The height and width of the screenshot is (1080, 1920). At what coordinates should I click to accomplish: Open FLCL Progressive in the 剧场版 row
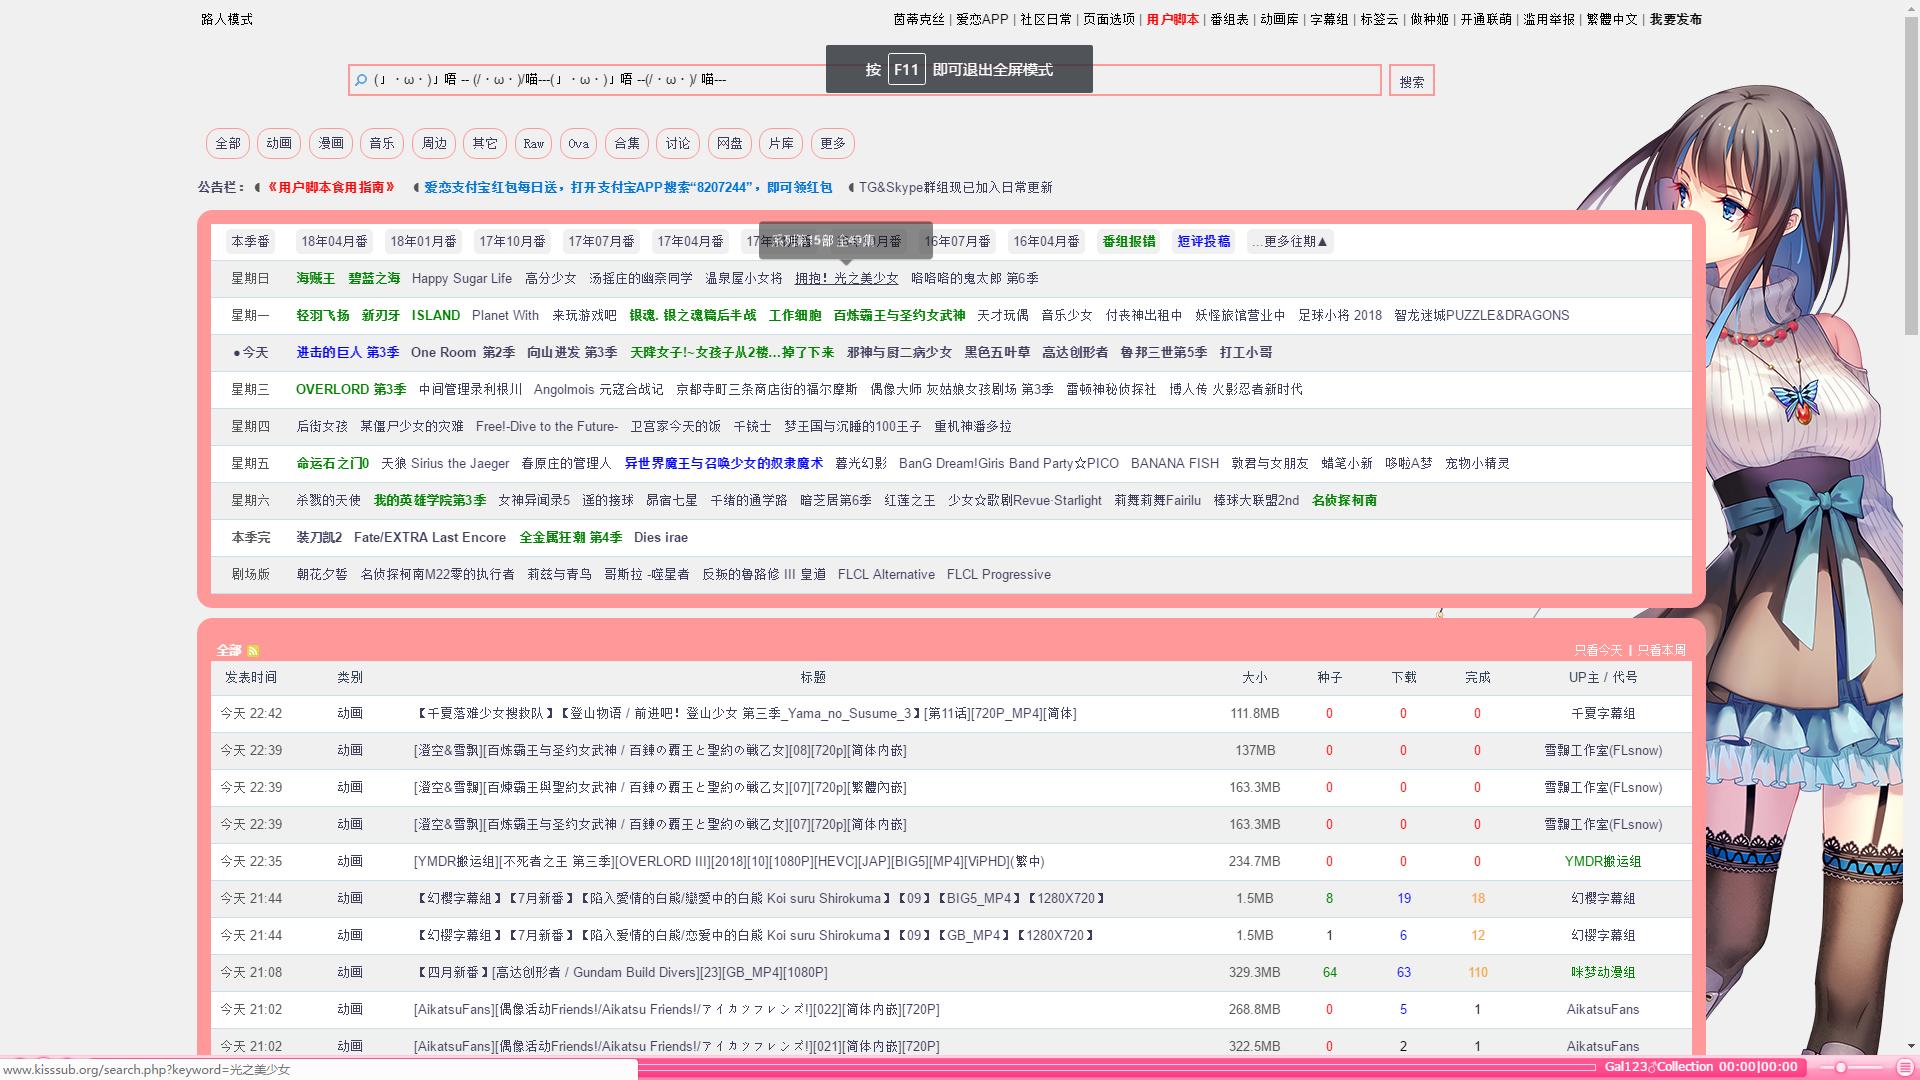tap(999, 574)
